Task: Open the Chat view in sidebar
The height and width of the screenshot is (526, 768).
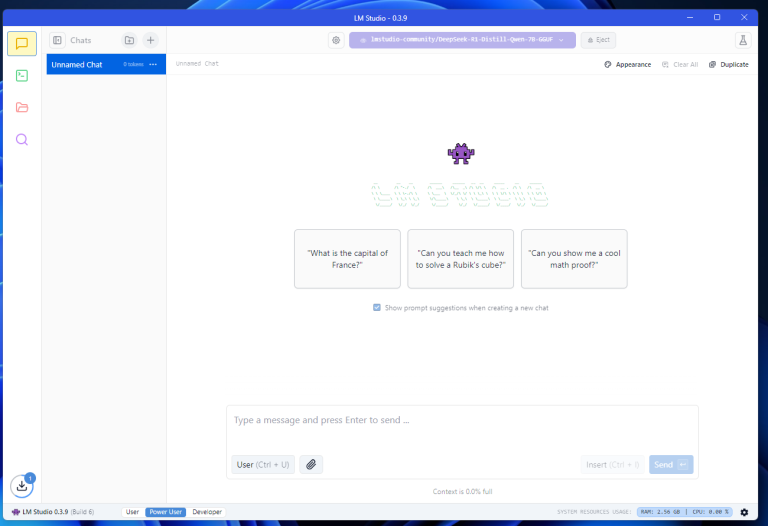Action: point(21,43)
